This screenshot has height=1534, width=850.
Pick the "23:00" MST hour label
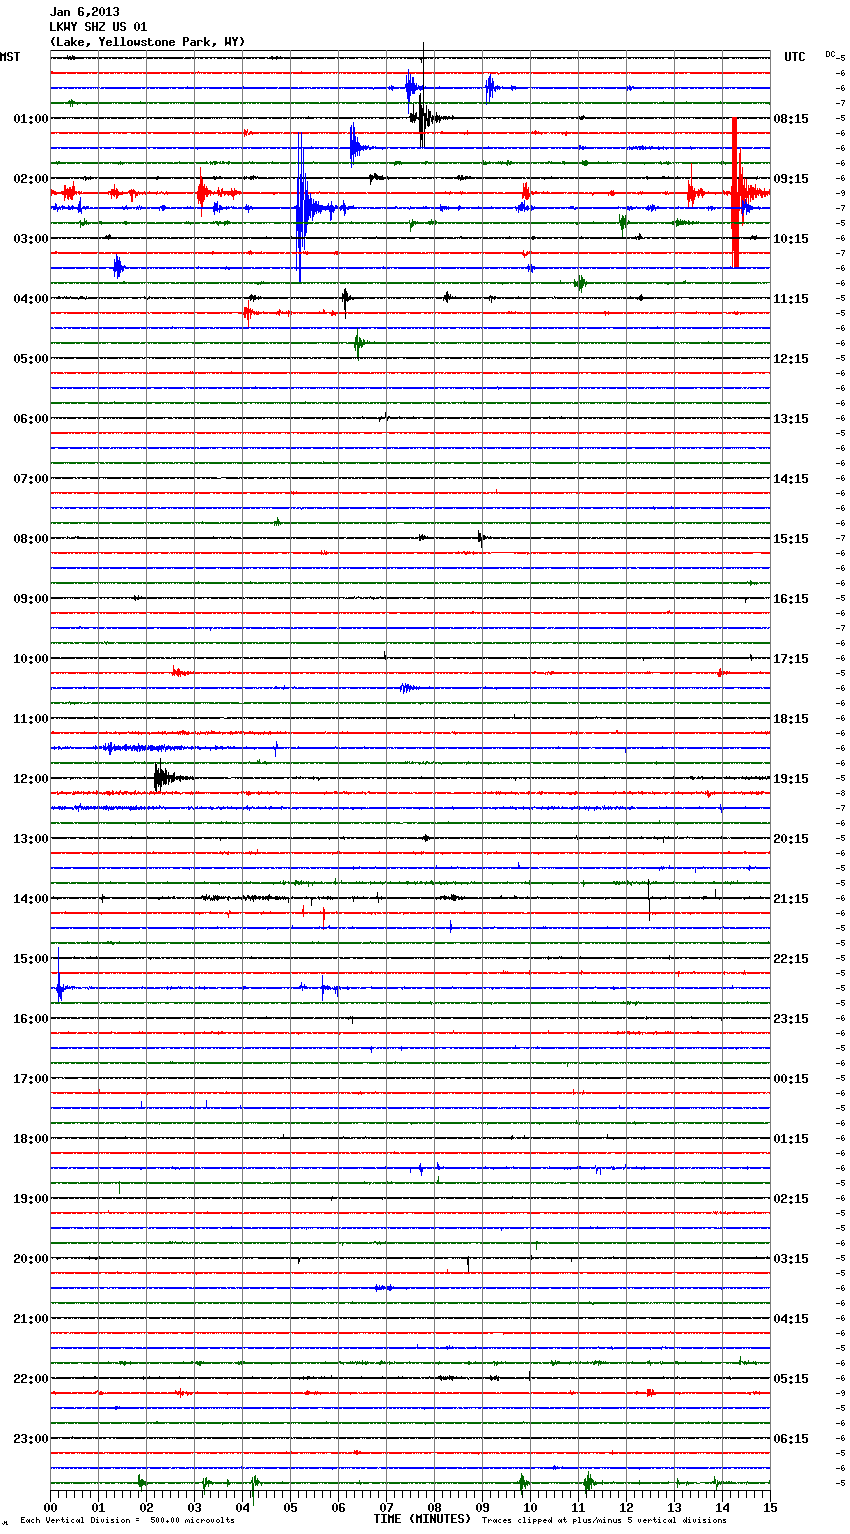click(31, 1438)
